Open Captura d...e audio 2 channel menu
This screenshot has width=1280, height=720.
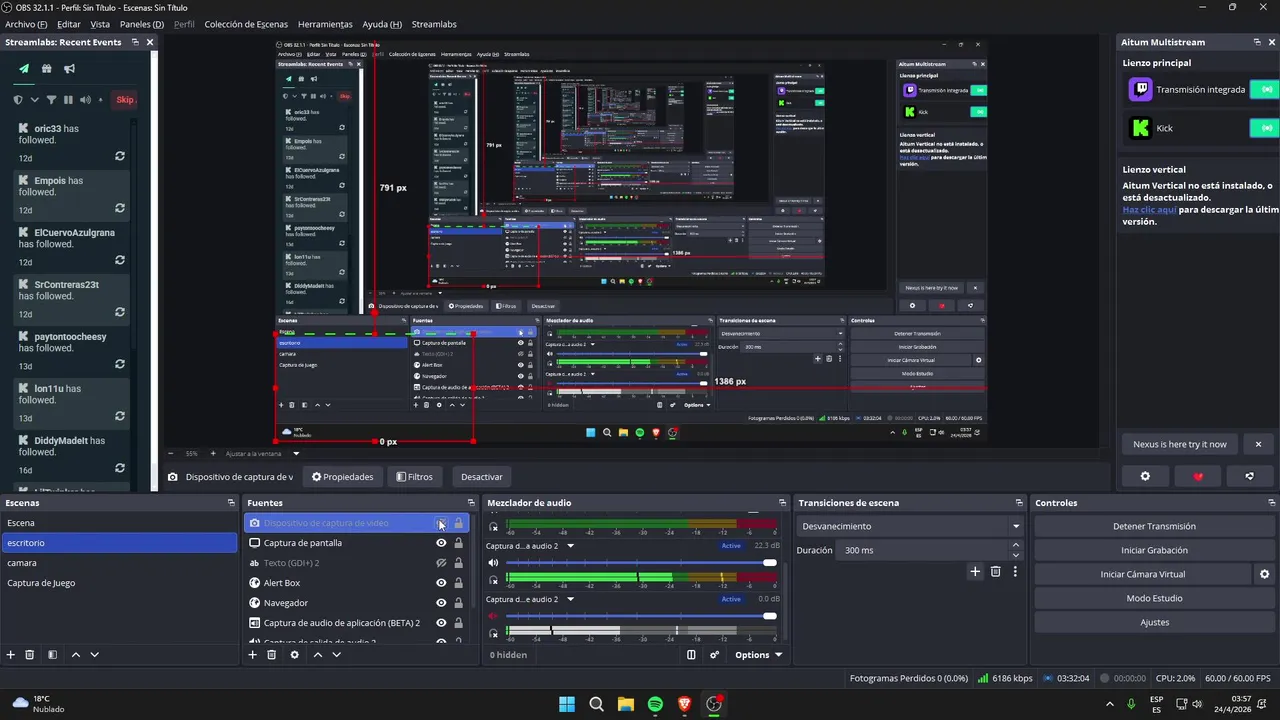571,599
